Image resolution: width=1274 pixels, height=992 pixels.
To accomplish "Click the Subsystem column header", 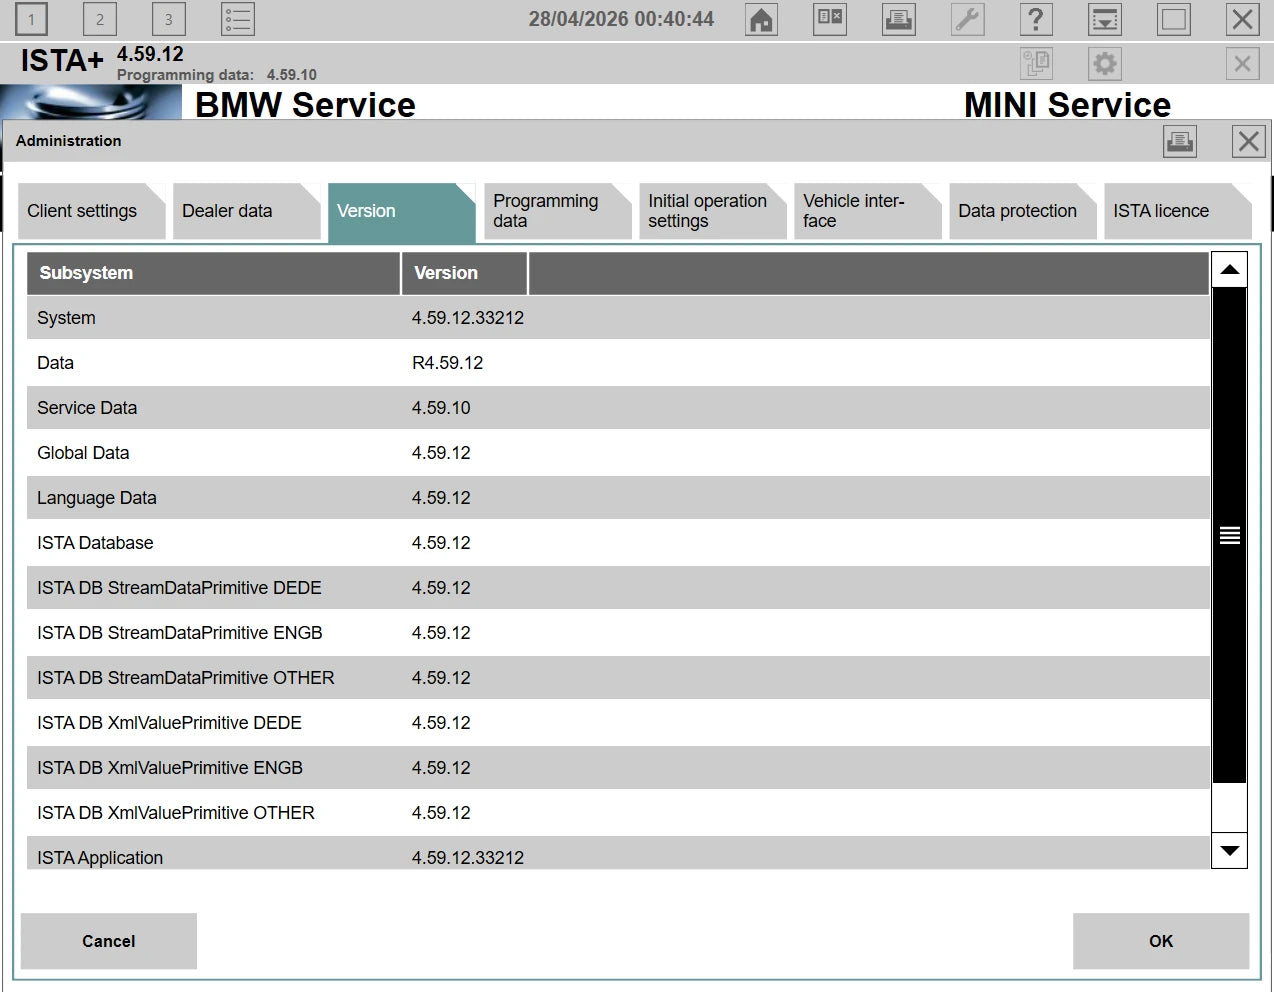I will coord(213,273).
